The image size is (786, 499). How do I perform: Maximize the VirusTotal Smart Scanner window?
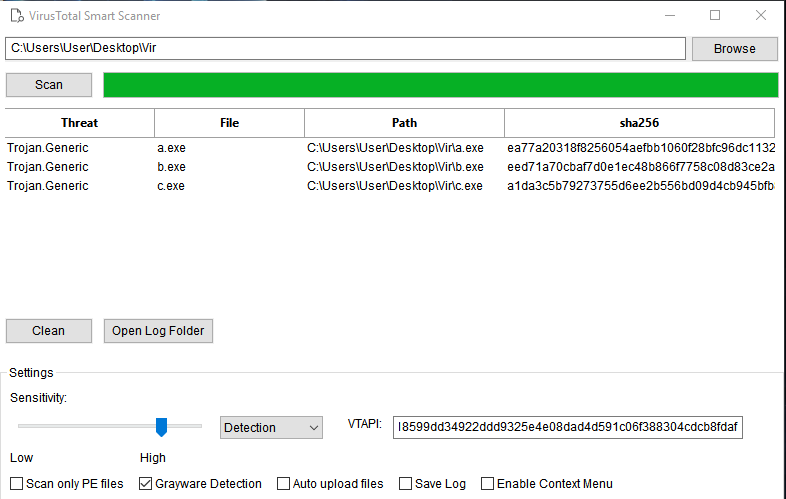click(x=715, y=16)
